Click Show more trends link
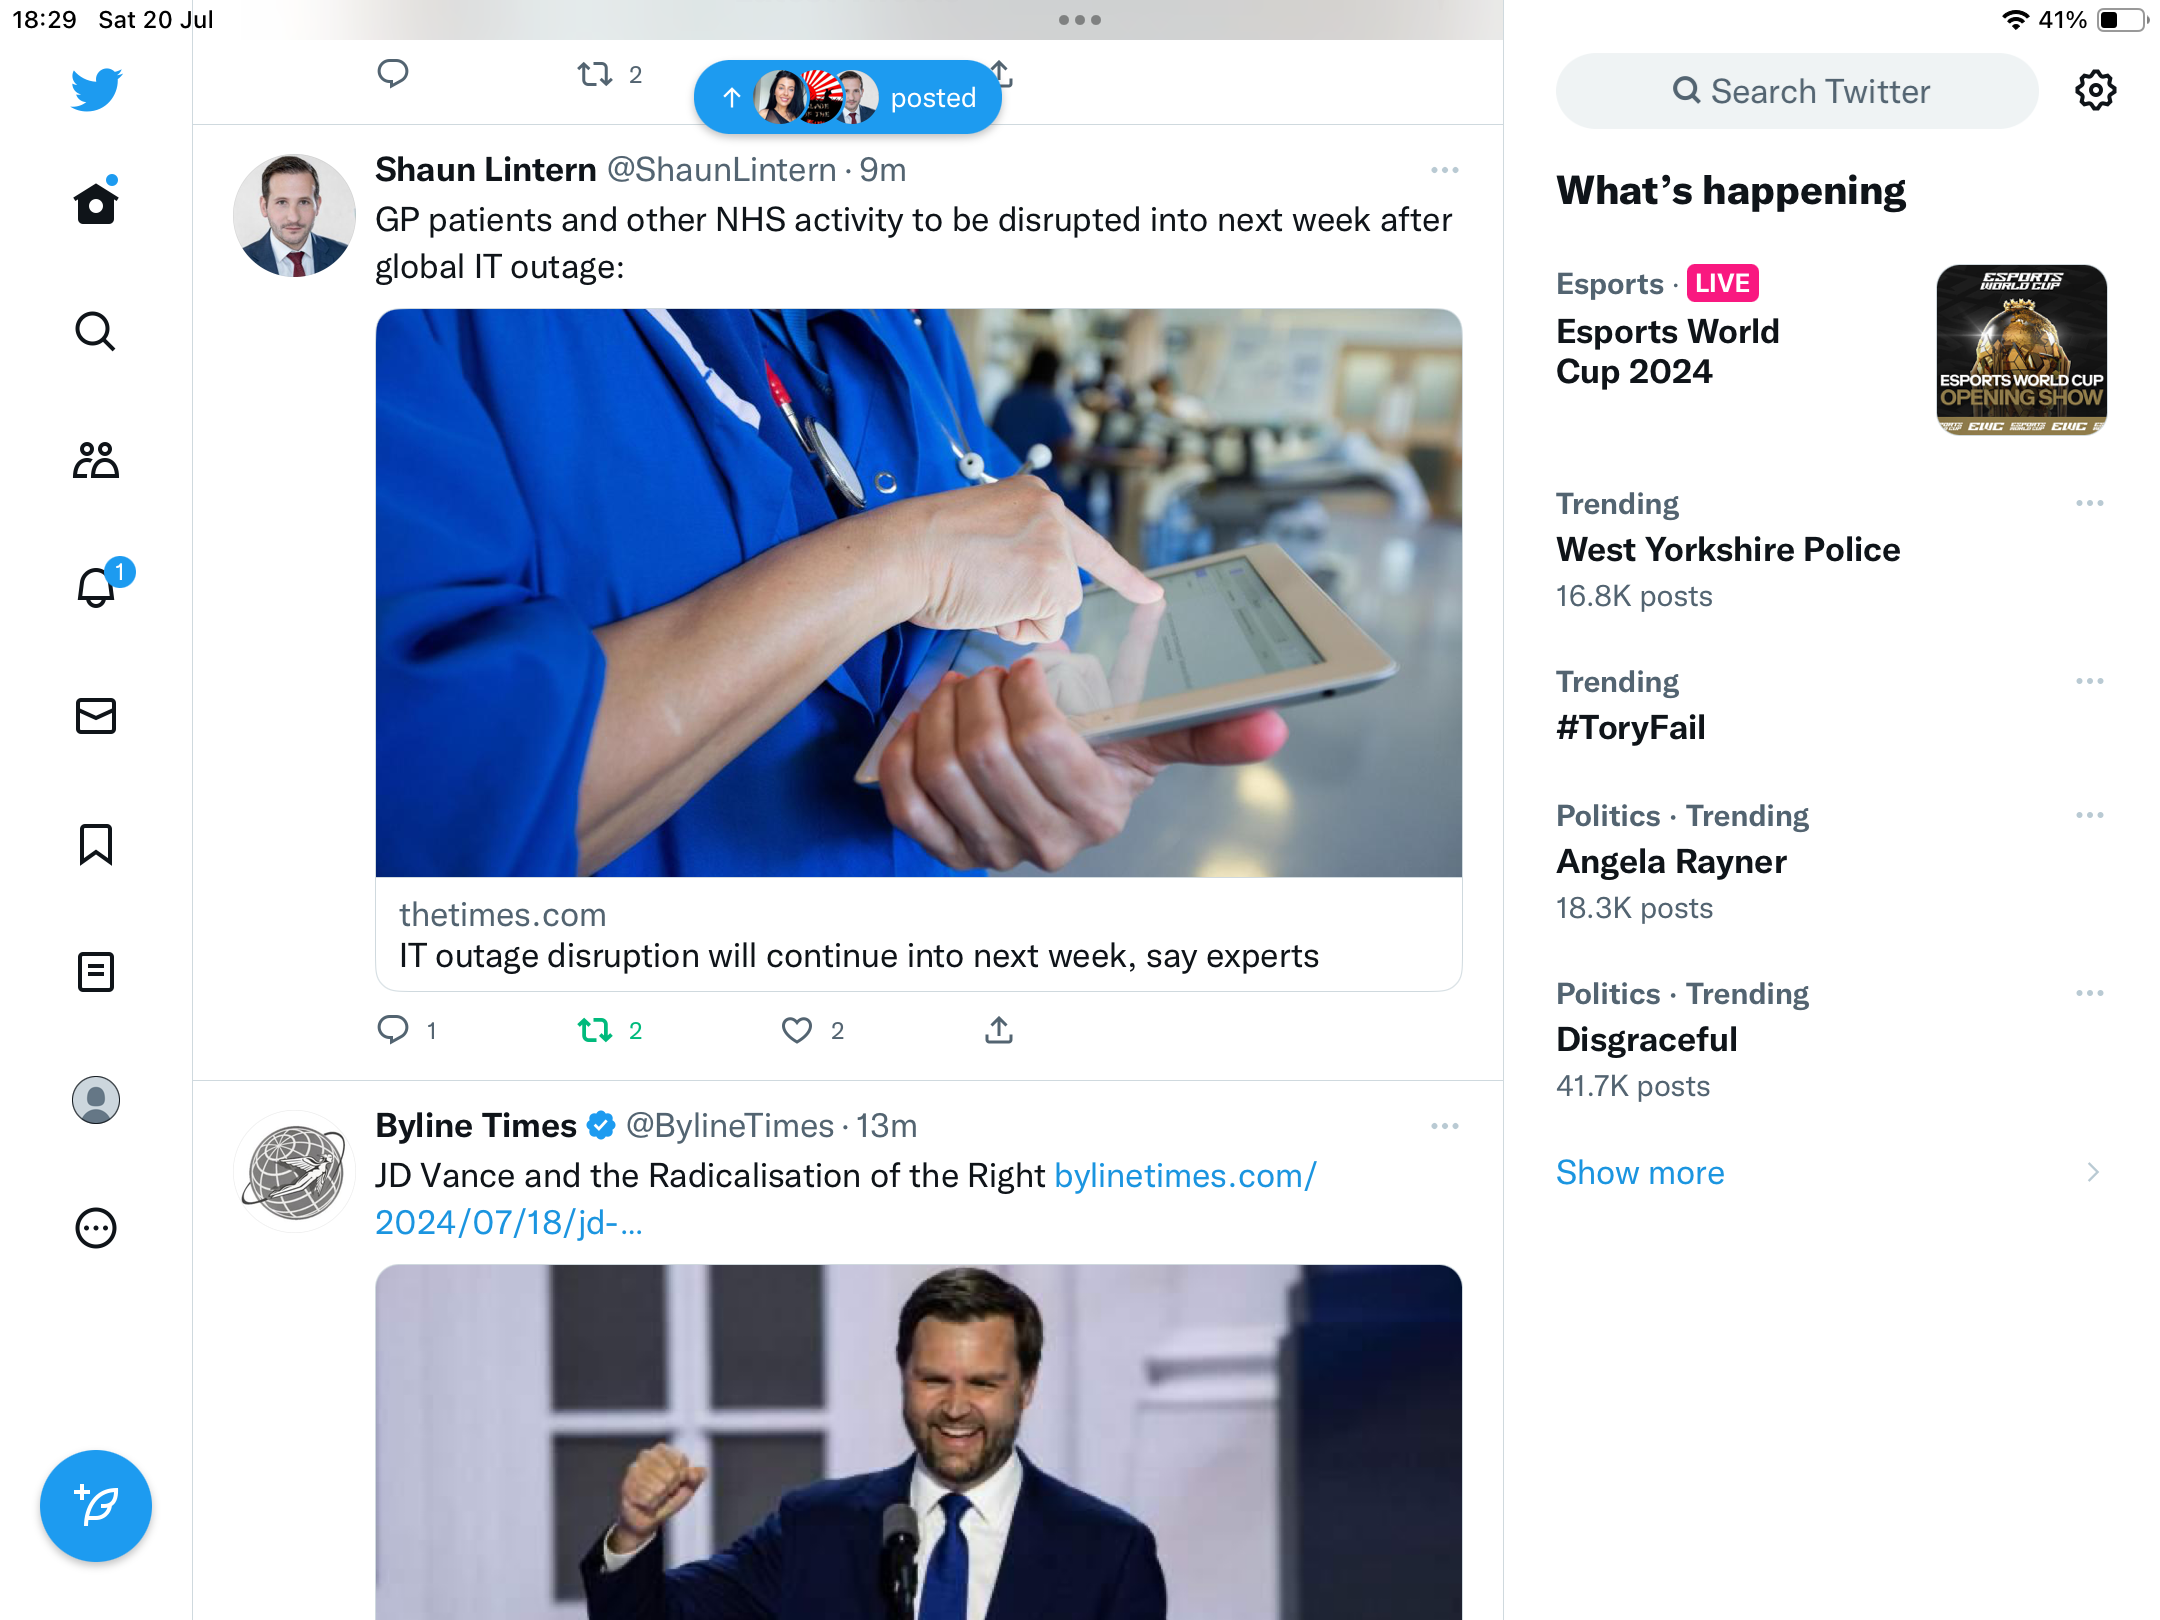The image size is (2160, 1620). point(1640,1172)
